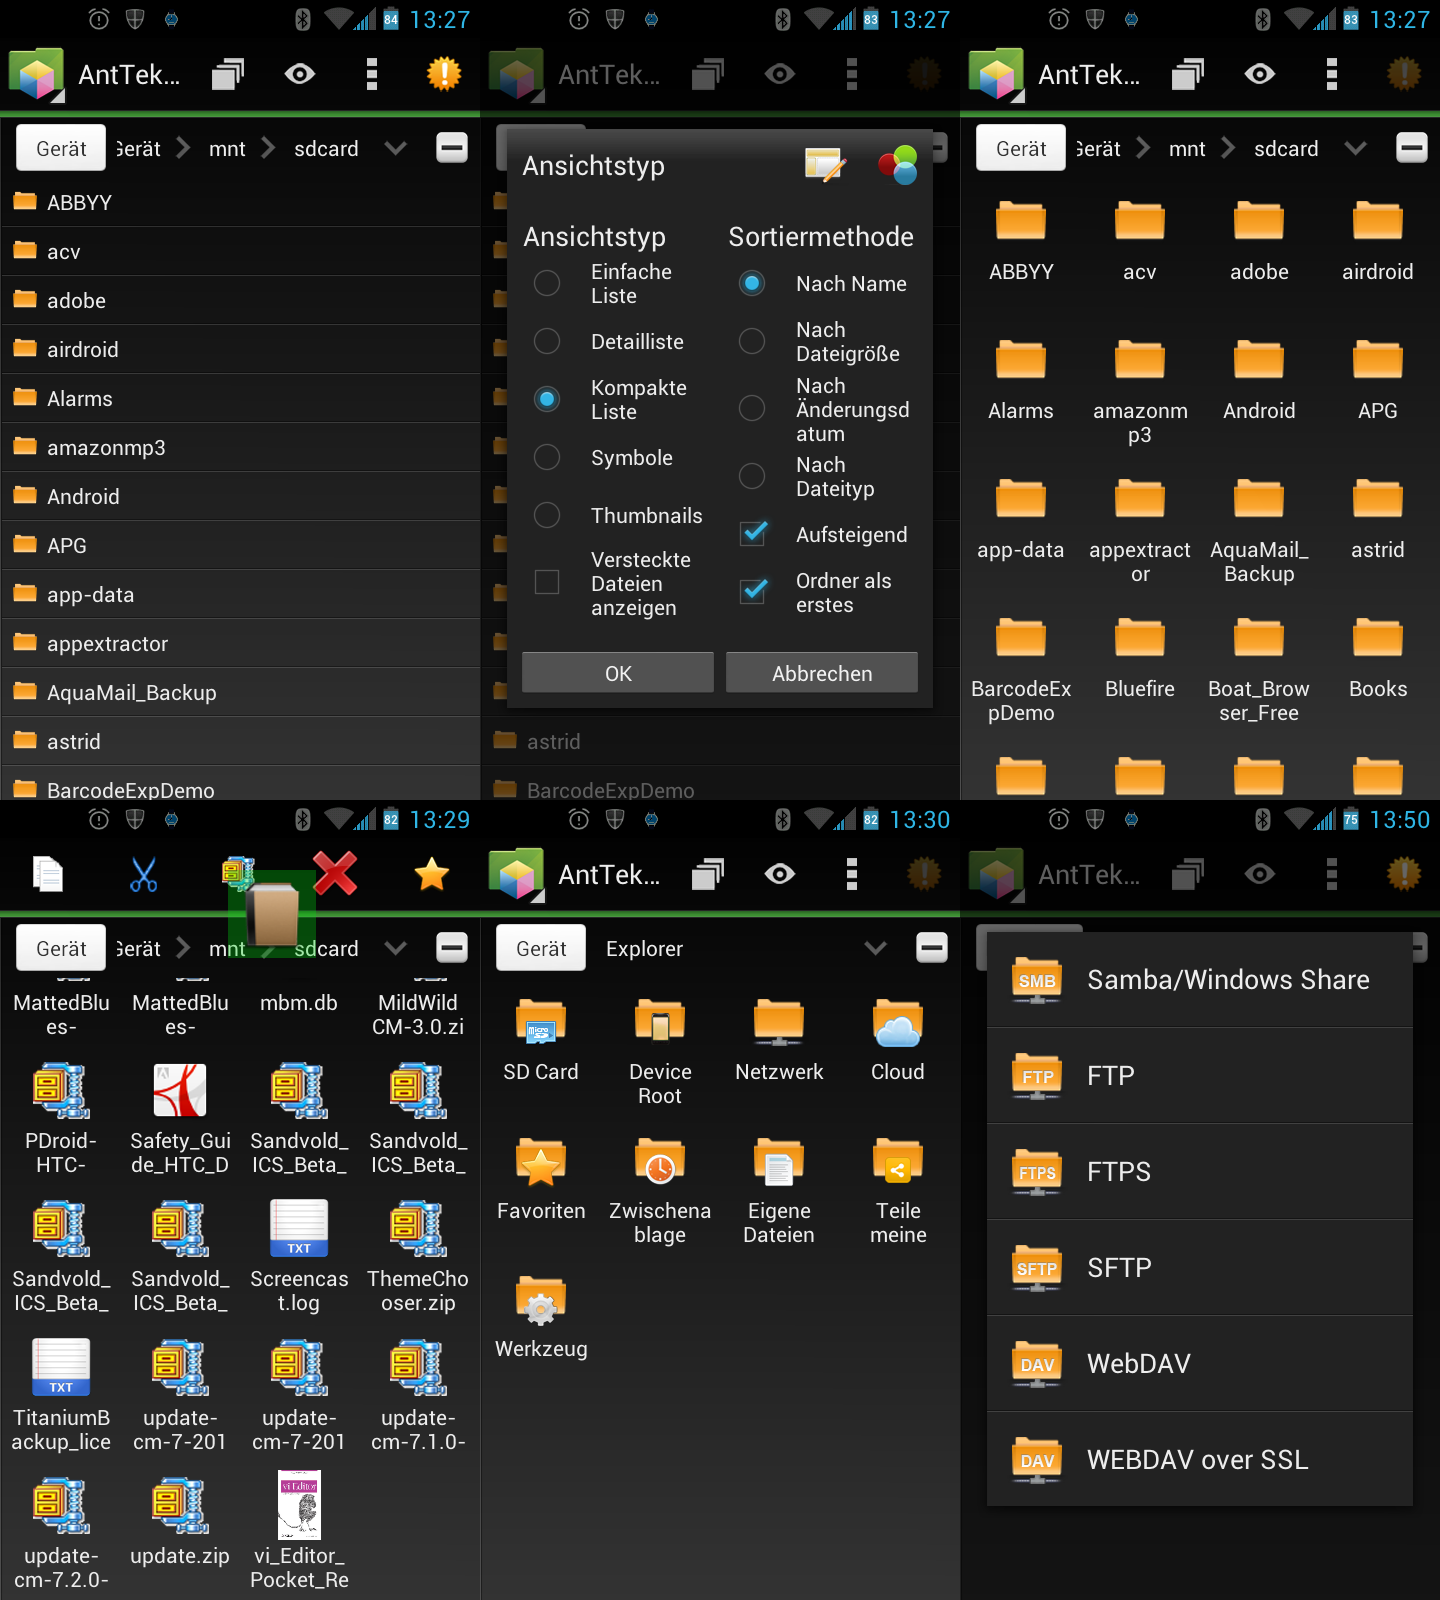Image resolution: width=1440 pixels, height=1600 pixels.
Task: Expand the path dropdown in Explorer panel
Action: coord(875,948)
